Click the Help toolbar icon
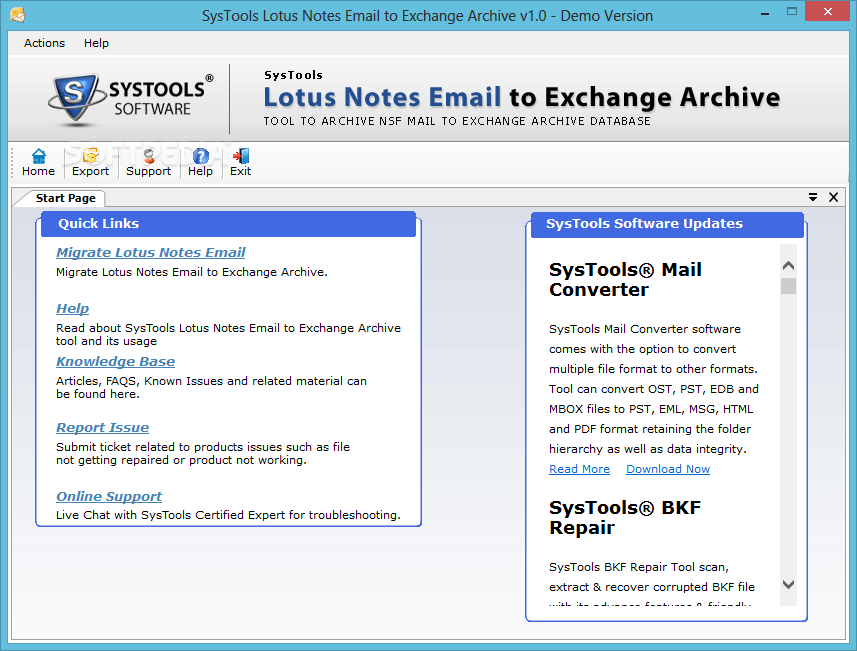The width and height of the screenshot is (857, 651). point(200,162)
